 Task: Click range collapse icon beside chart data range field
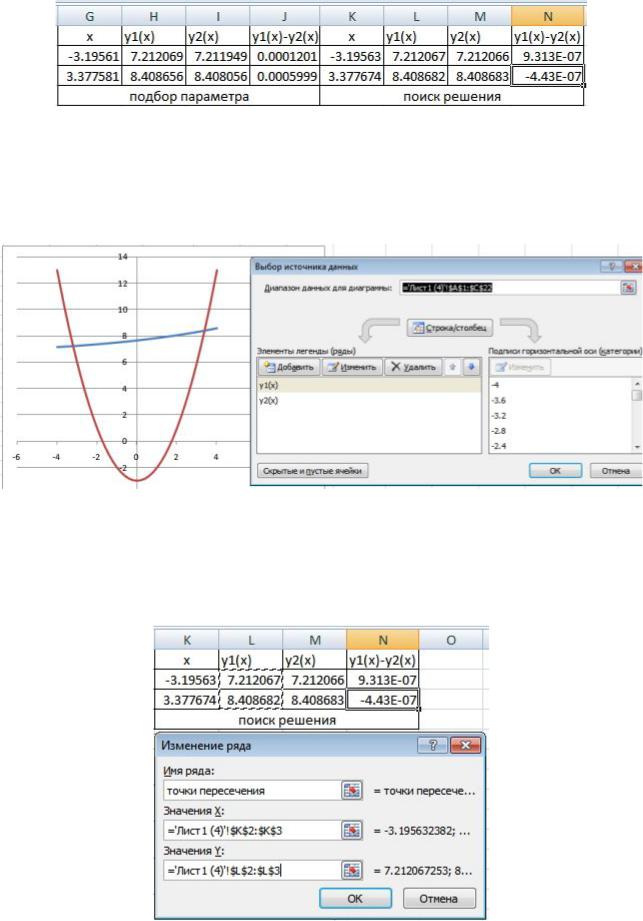coord(628,288)
